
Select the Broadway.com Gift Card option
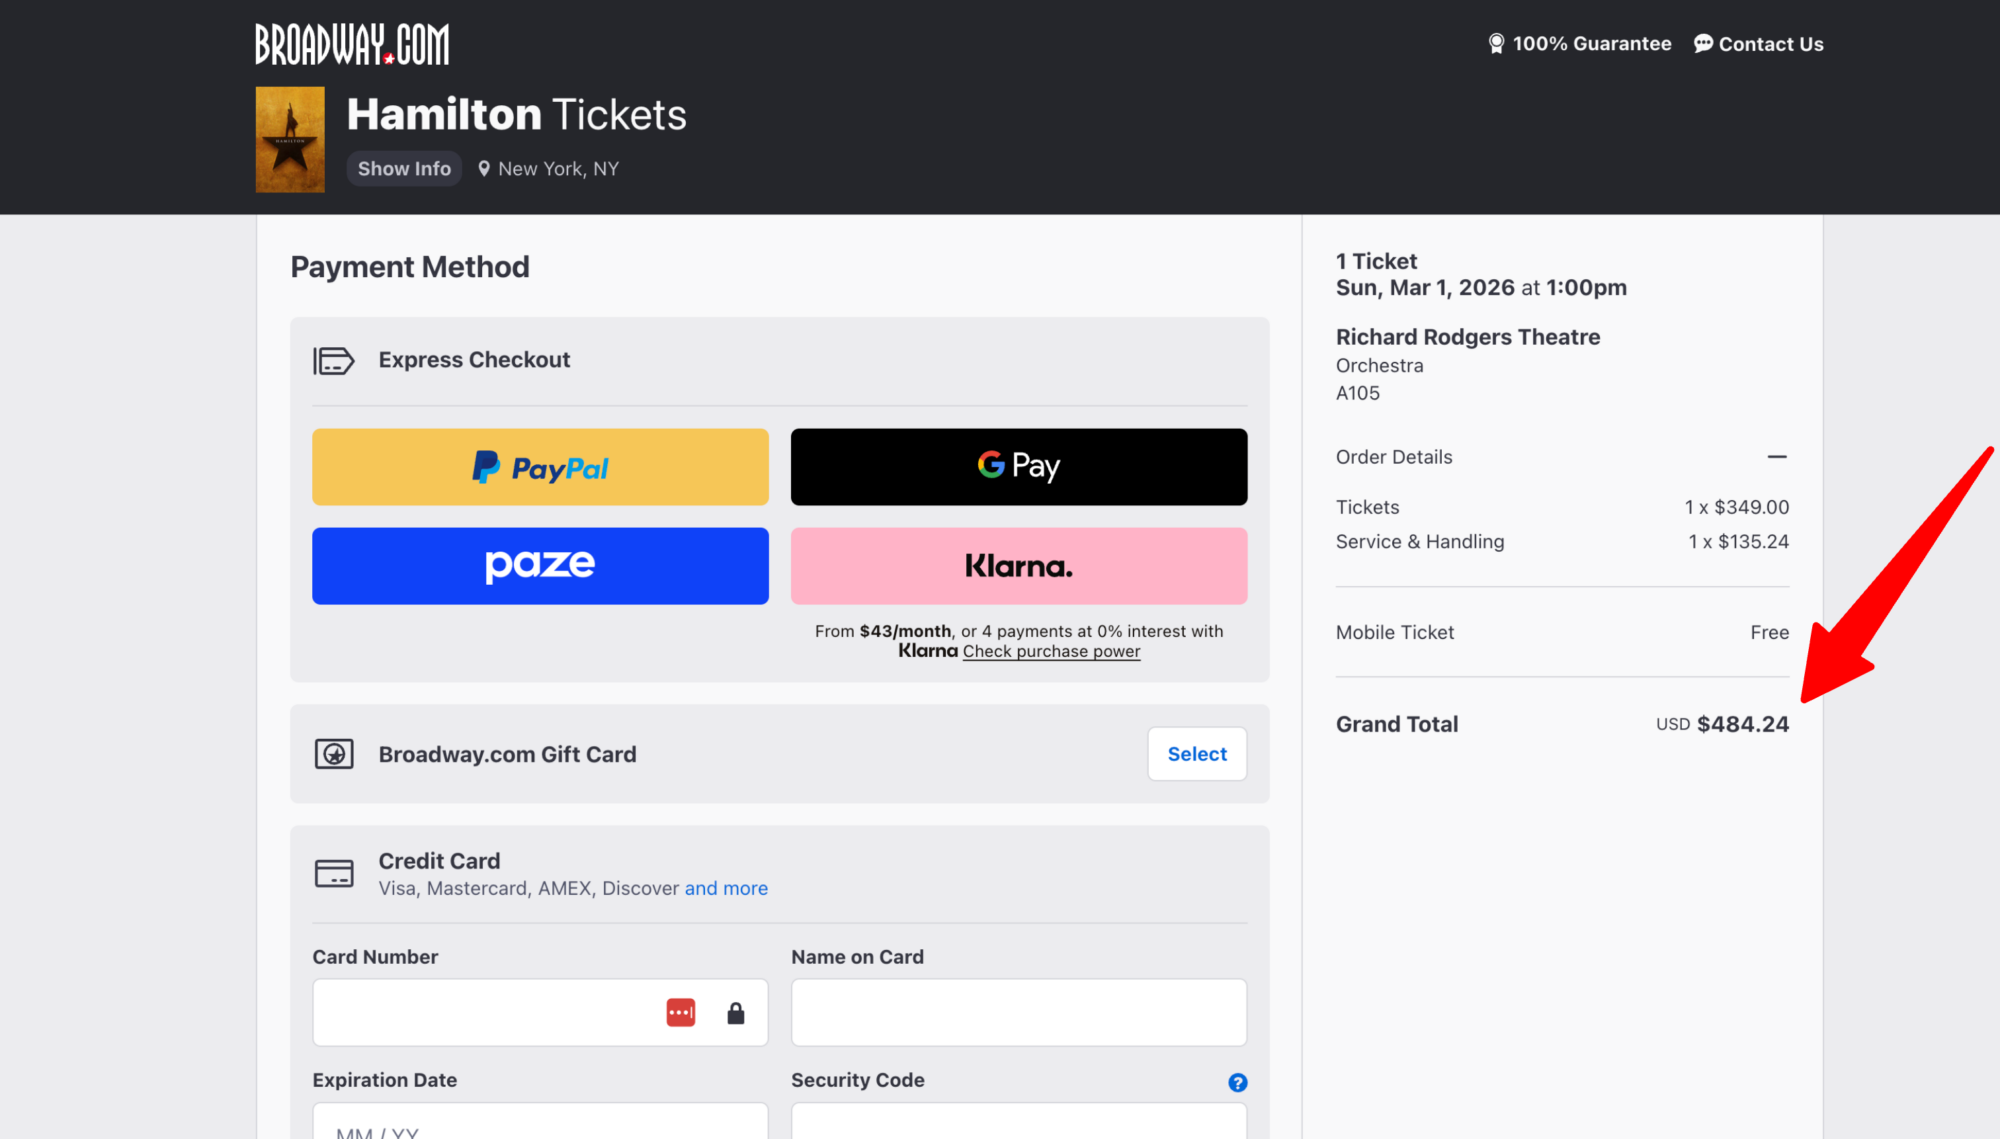click(1196, 754)
